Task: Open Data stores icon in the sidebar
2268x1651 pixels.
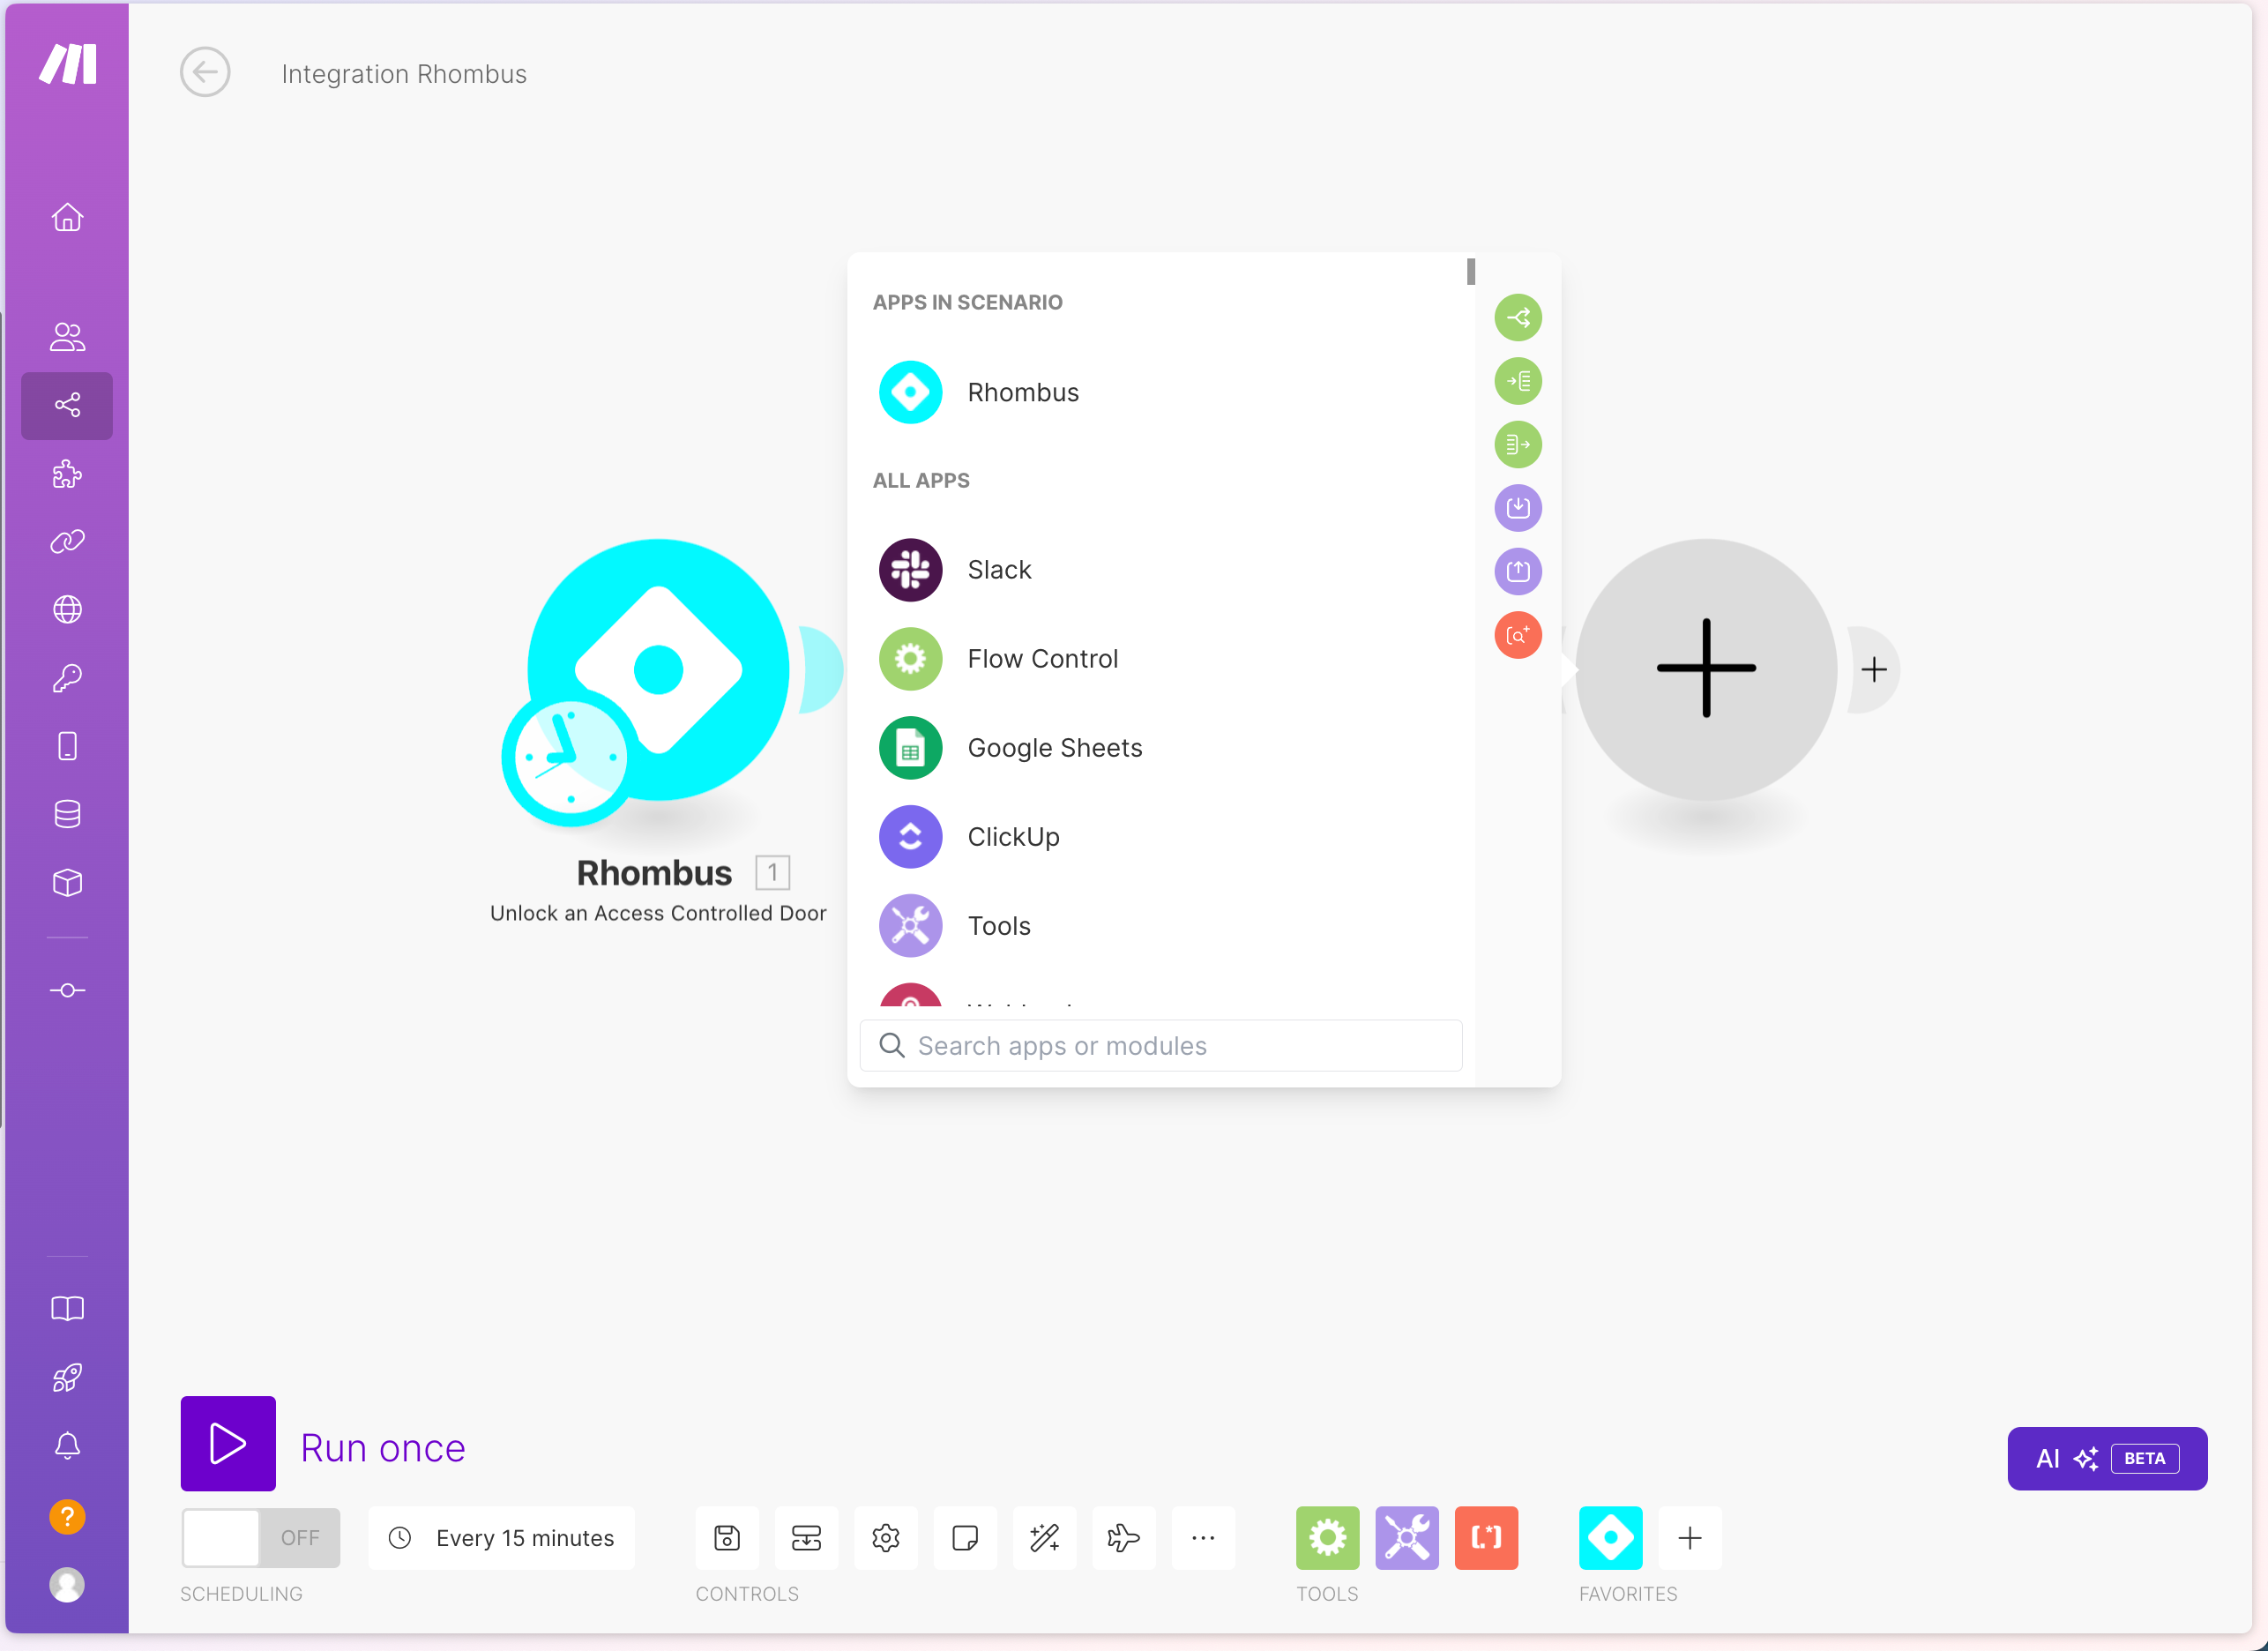Action: tap(67, 814)
